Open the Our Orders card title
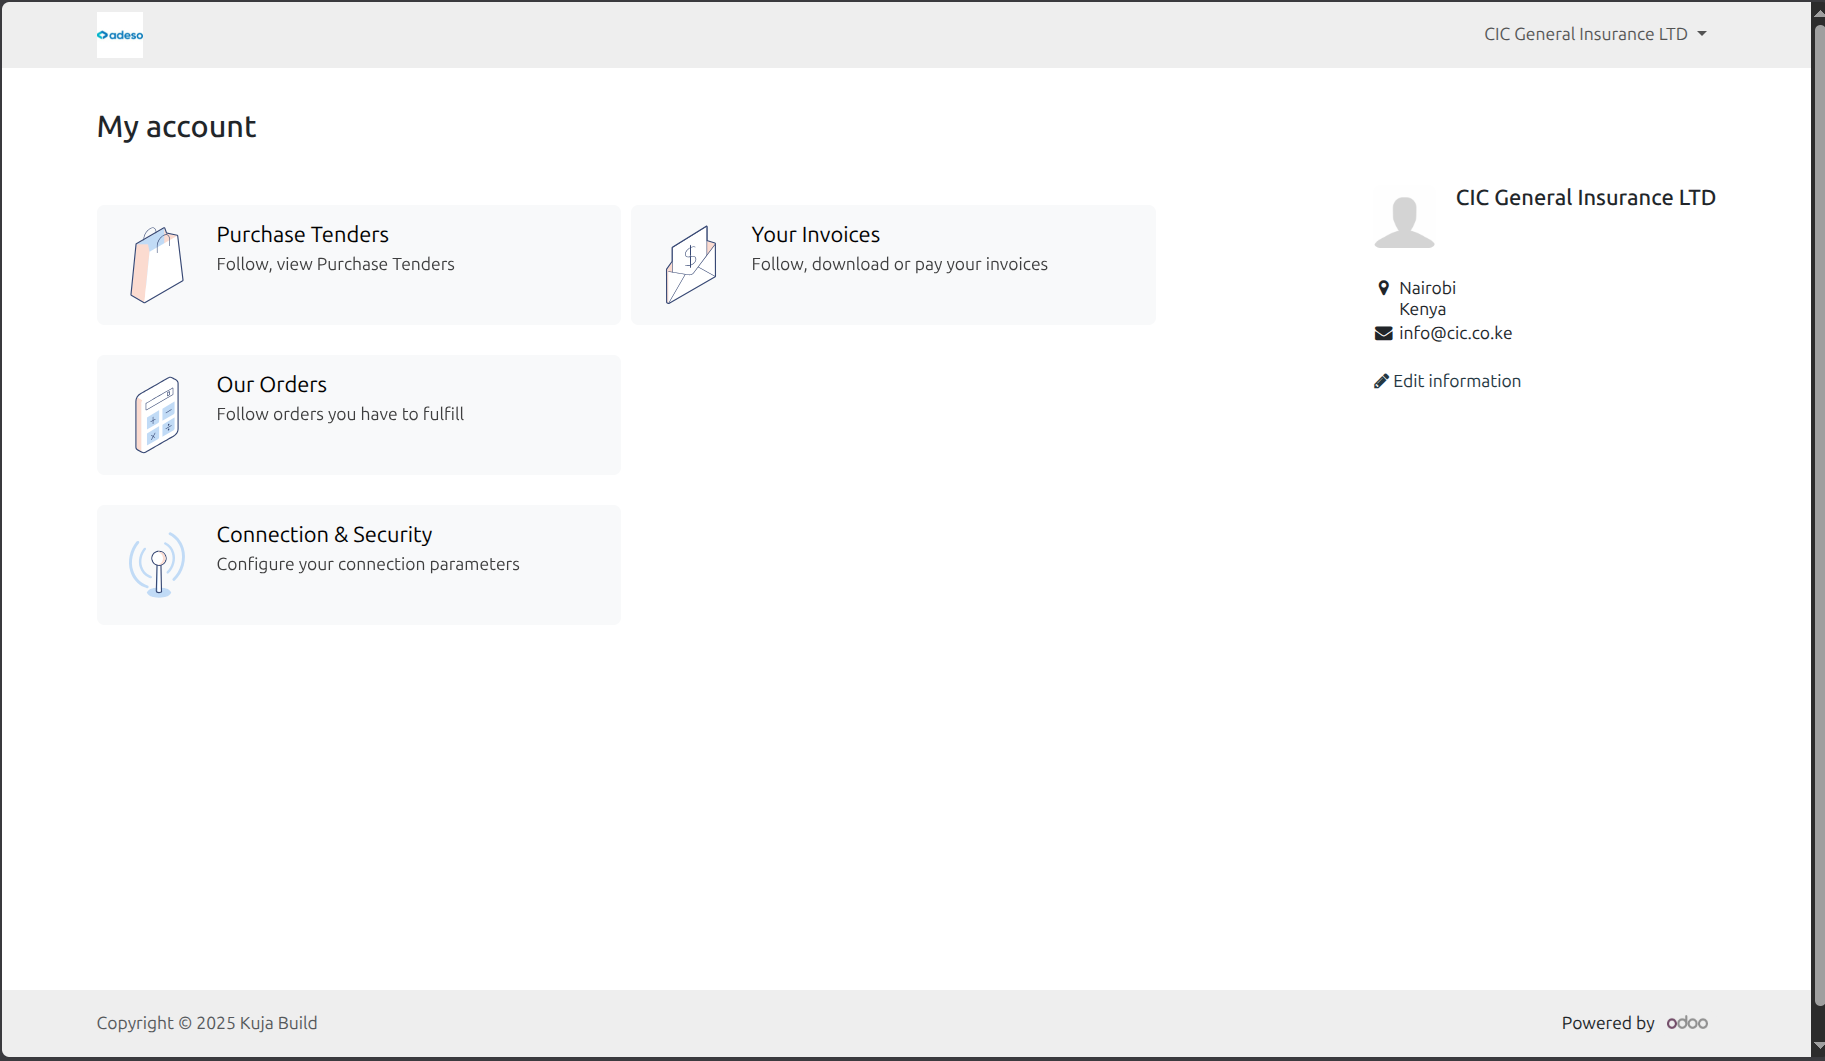The image size is (1825, 1061). click(272, 384)
